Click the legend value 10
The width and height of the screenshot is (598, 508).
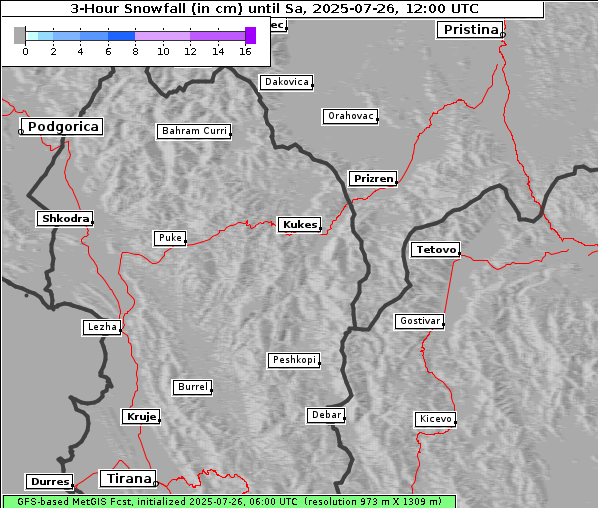(x=163, y=51)
